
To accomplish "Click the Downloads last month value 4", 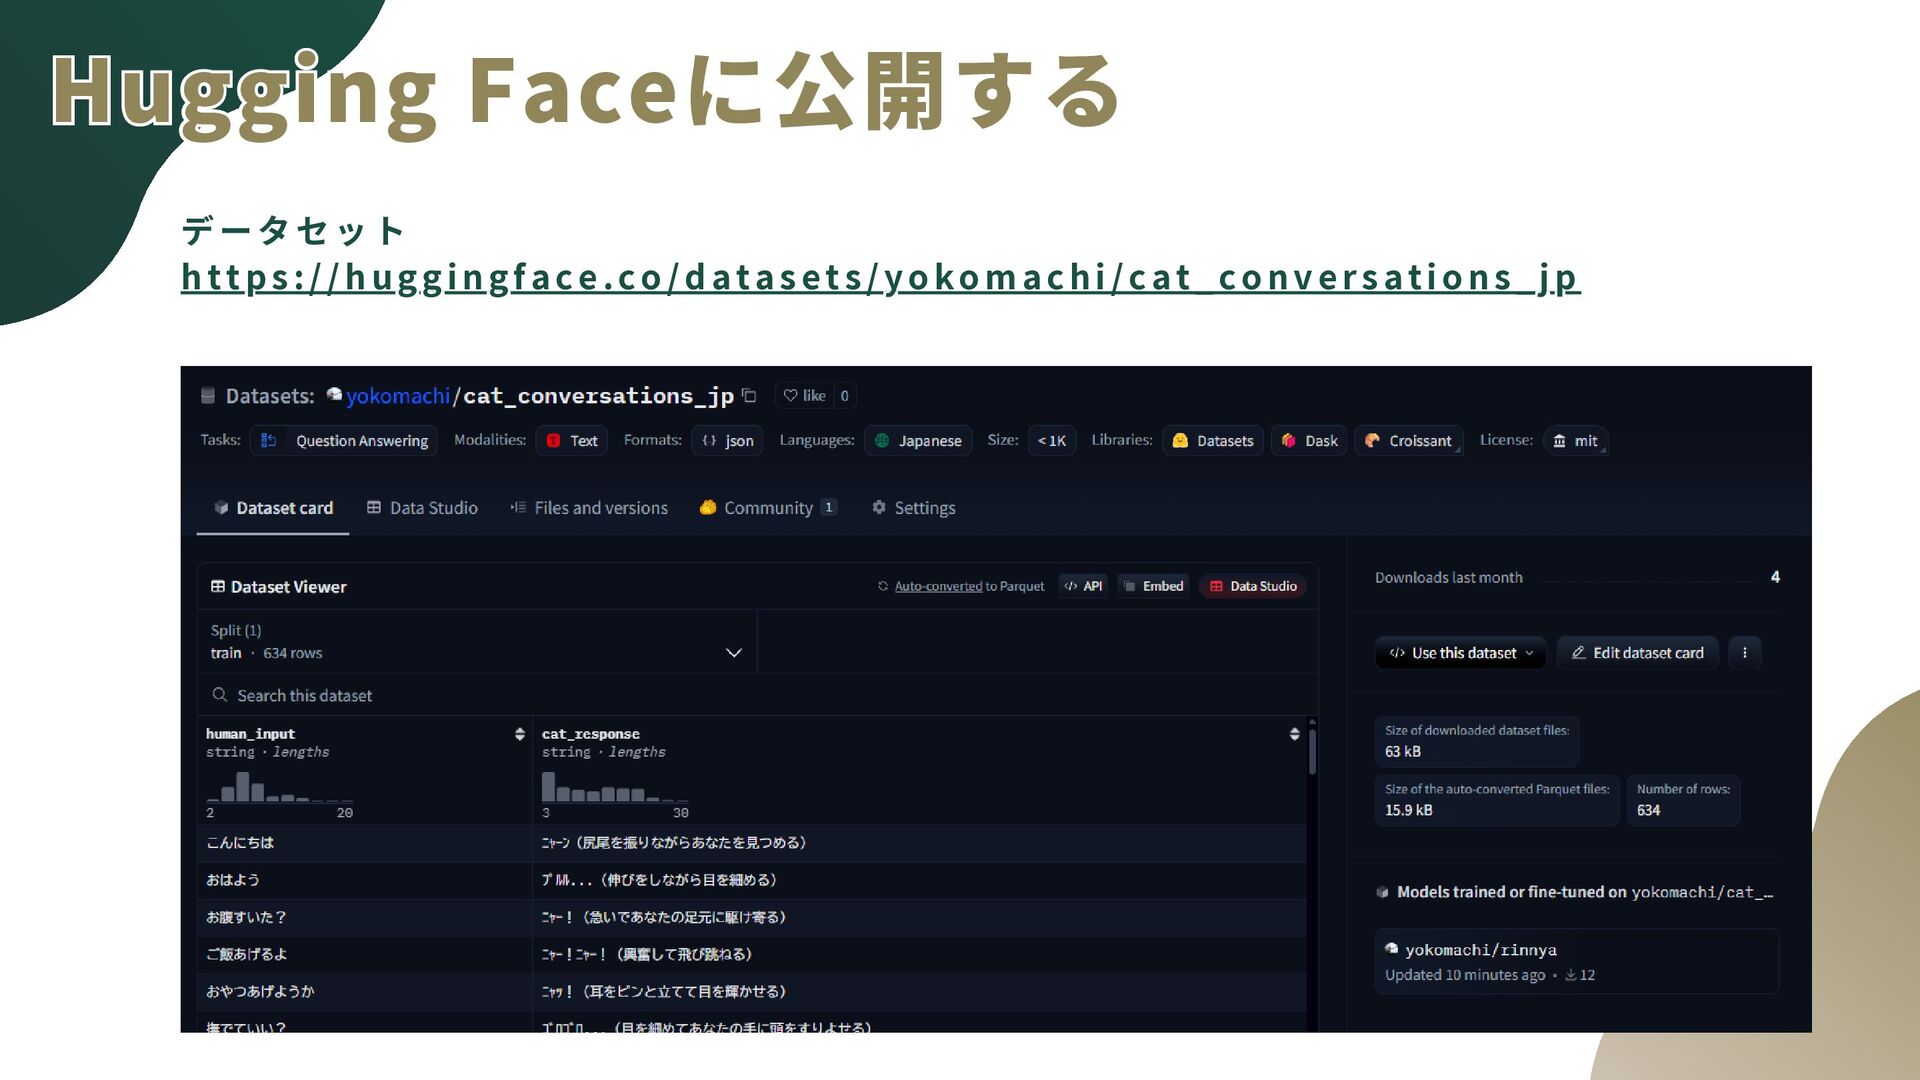I will coord(1775,577).
